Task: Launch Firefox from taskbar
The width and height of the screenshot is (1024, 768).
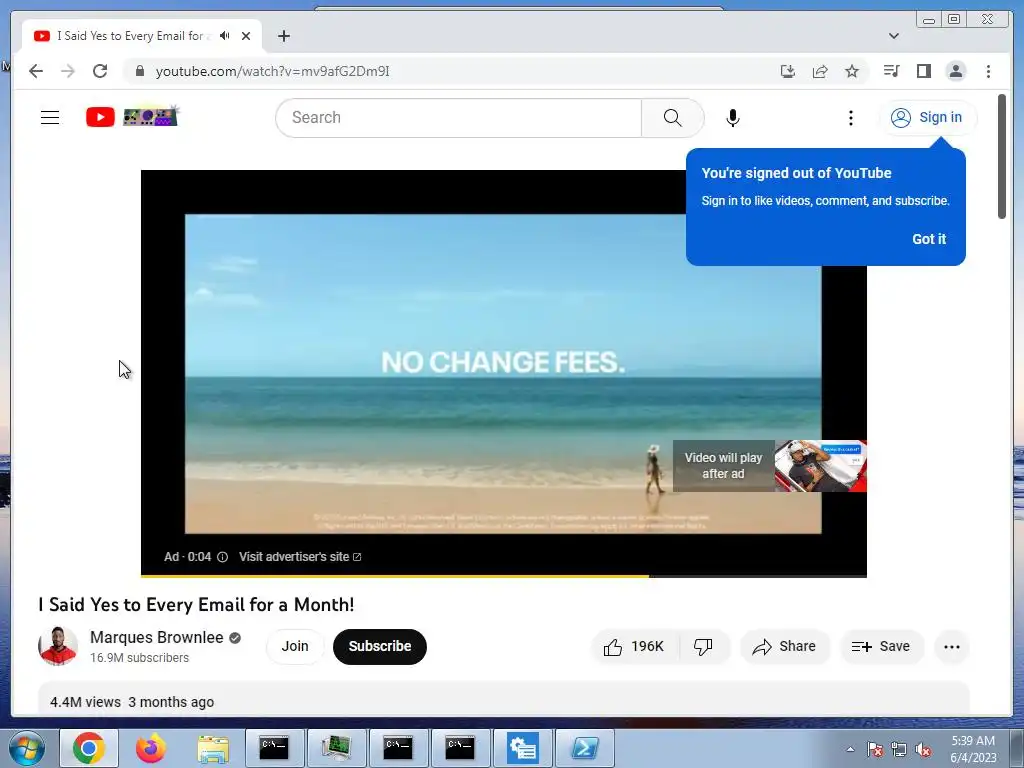Action: click(151, 748)
